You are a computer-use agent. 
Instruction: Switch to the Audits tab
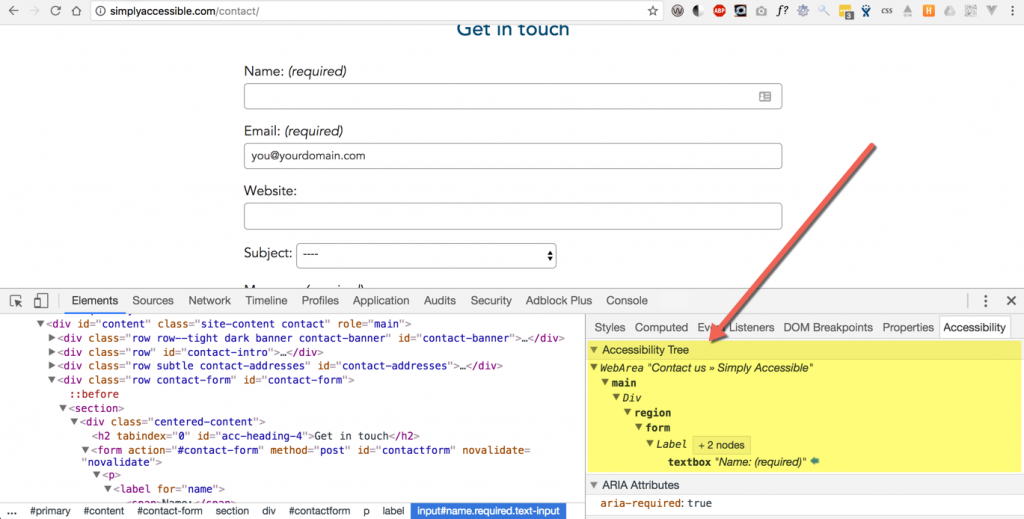[x=440, y=300]
